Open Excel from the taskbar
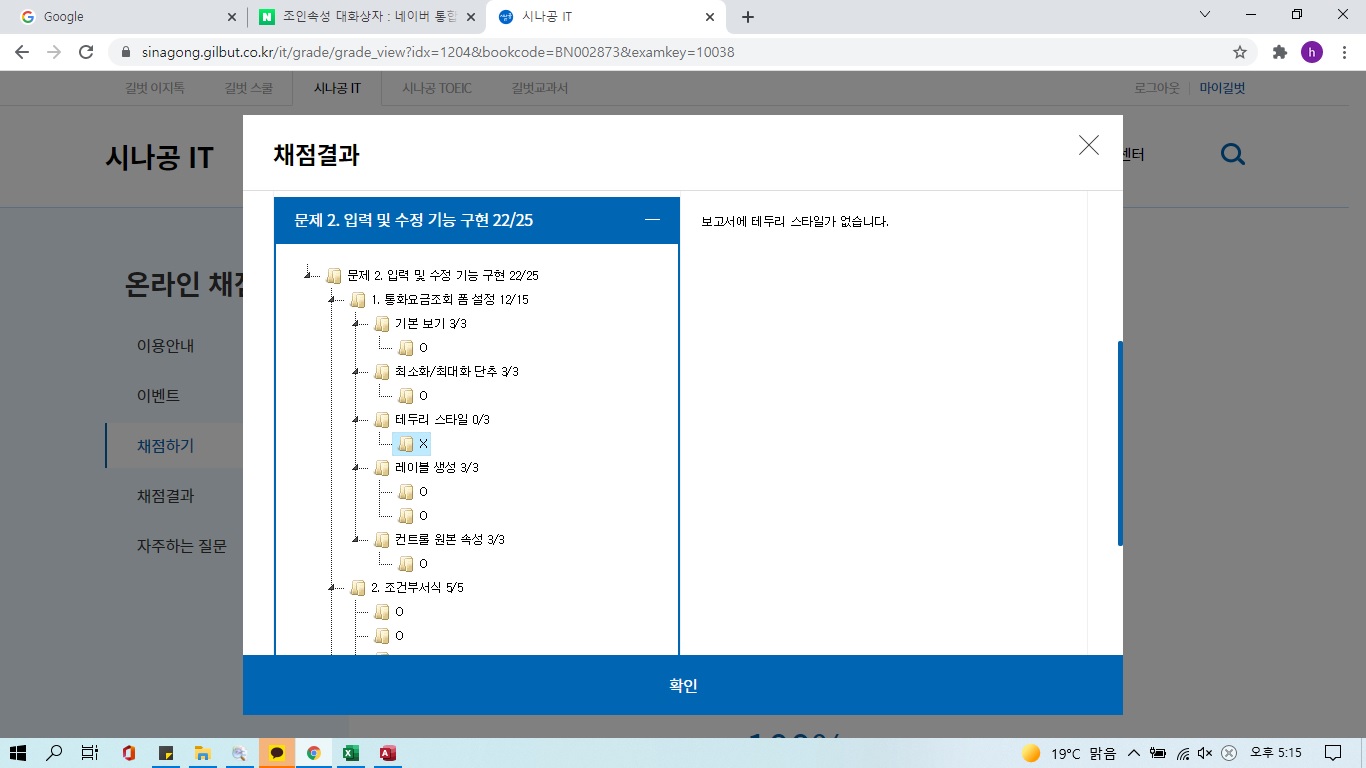 pyautogui.click(x=350, y=753)
